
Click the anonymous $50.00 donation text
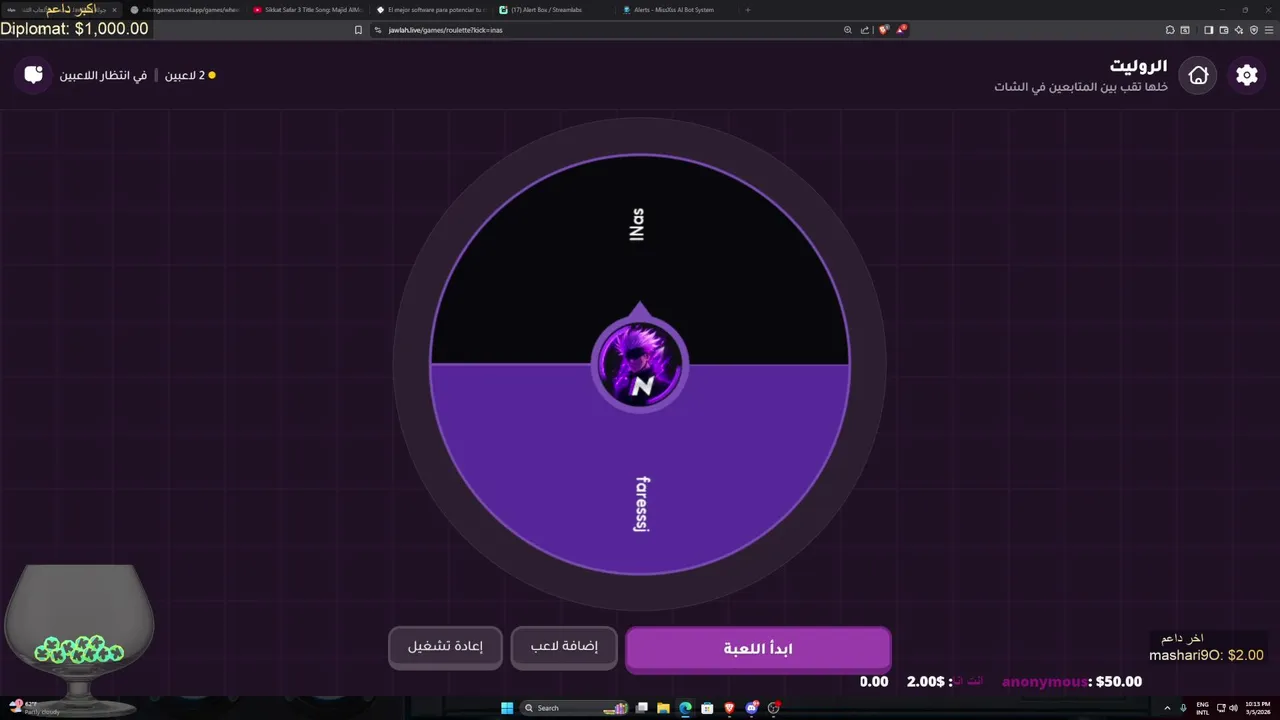tap(1071, 682)
